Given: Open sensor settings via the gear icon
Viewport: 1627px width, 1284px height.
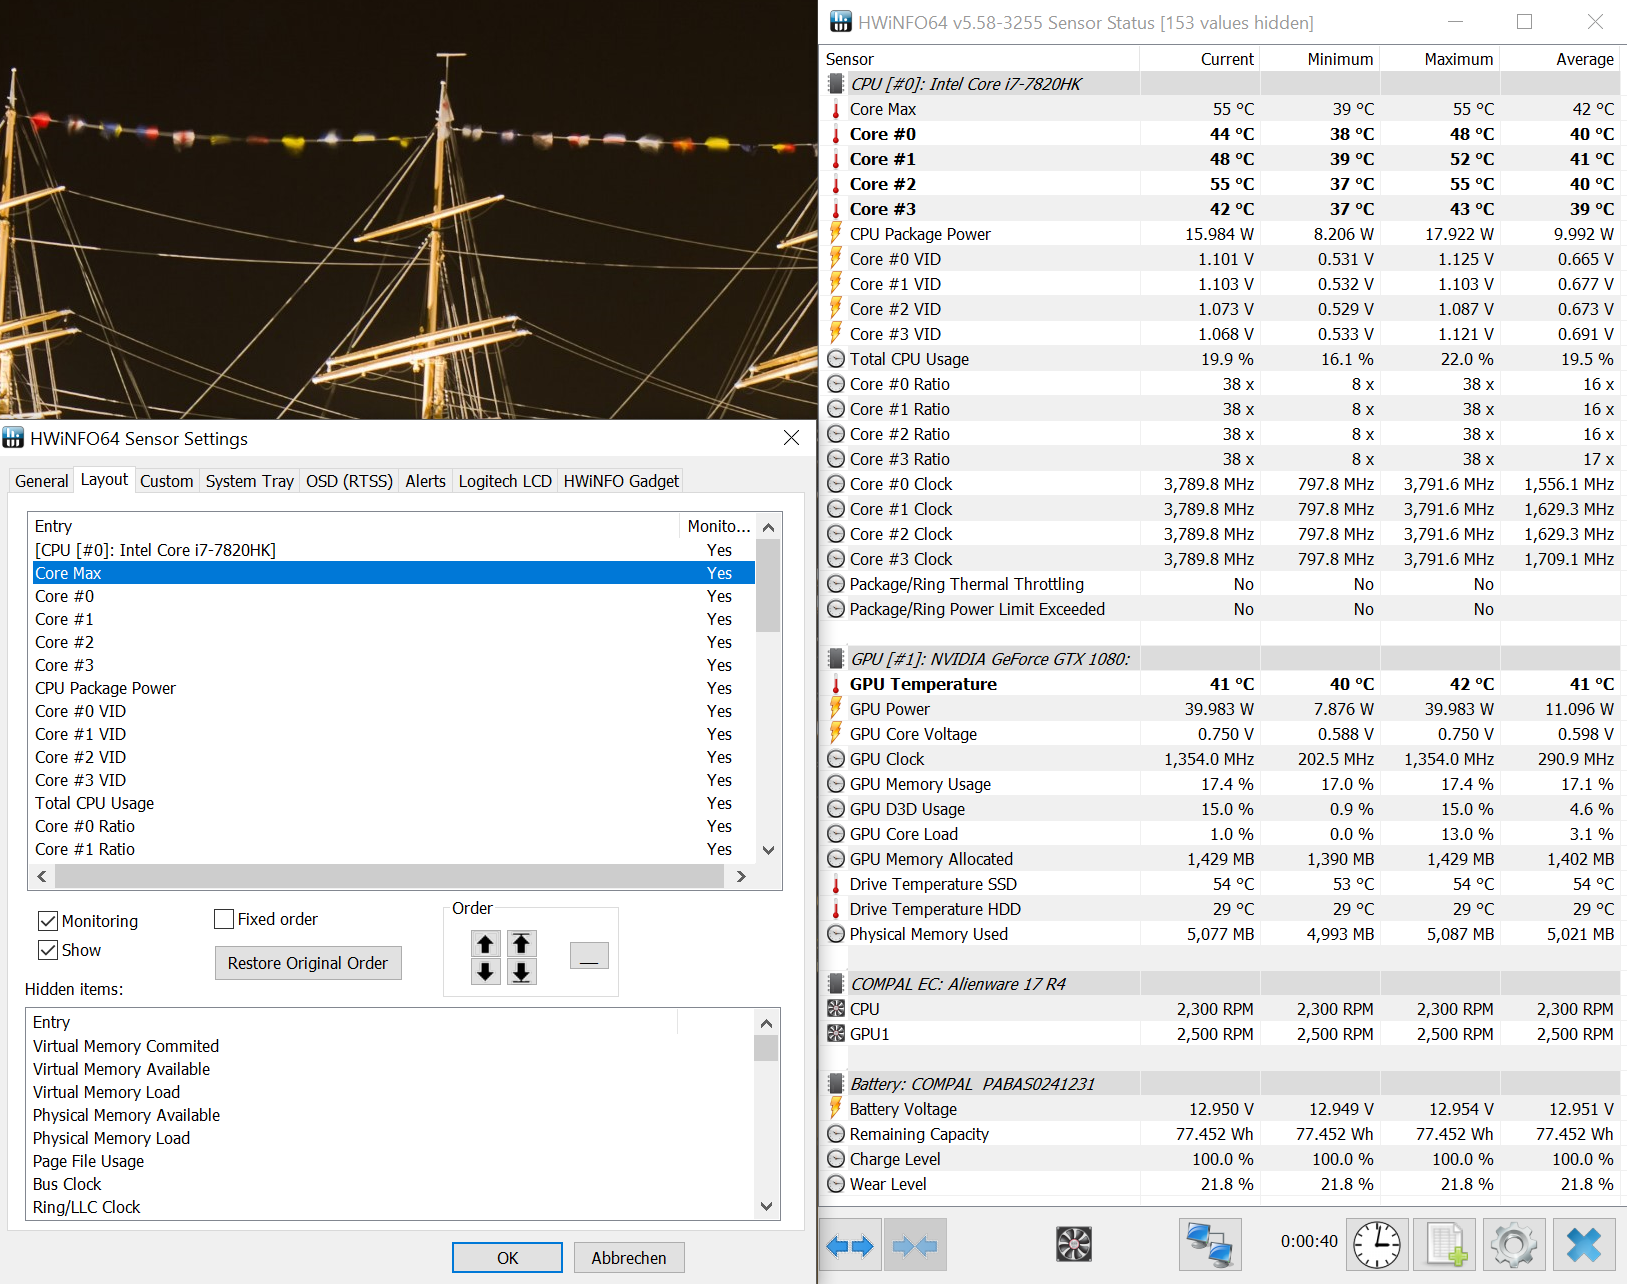Looking at the screenshot, I should (x=1514, y=1245).
